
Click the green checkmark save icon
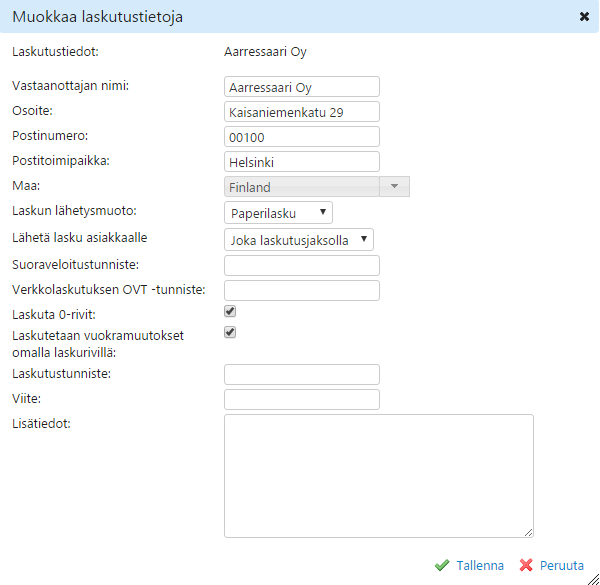point(442,565)
